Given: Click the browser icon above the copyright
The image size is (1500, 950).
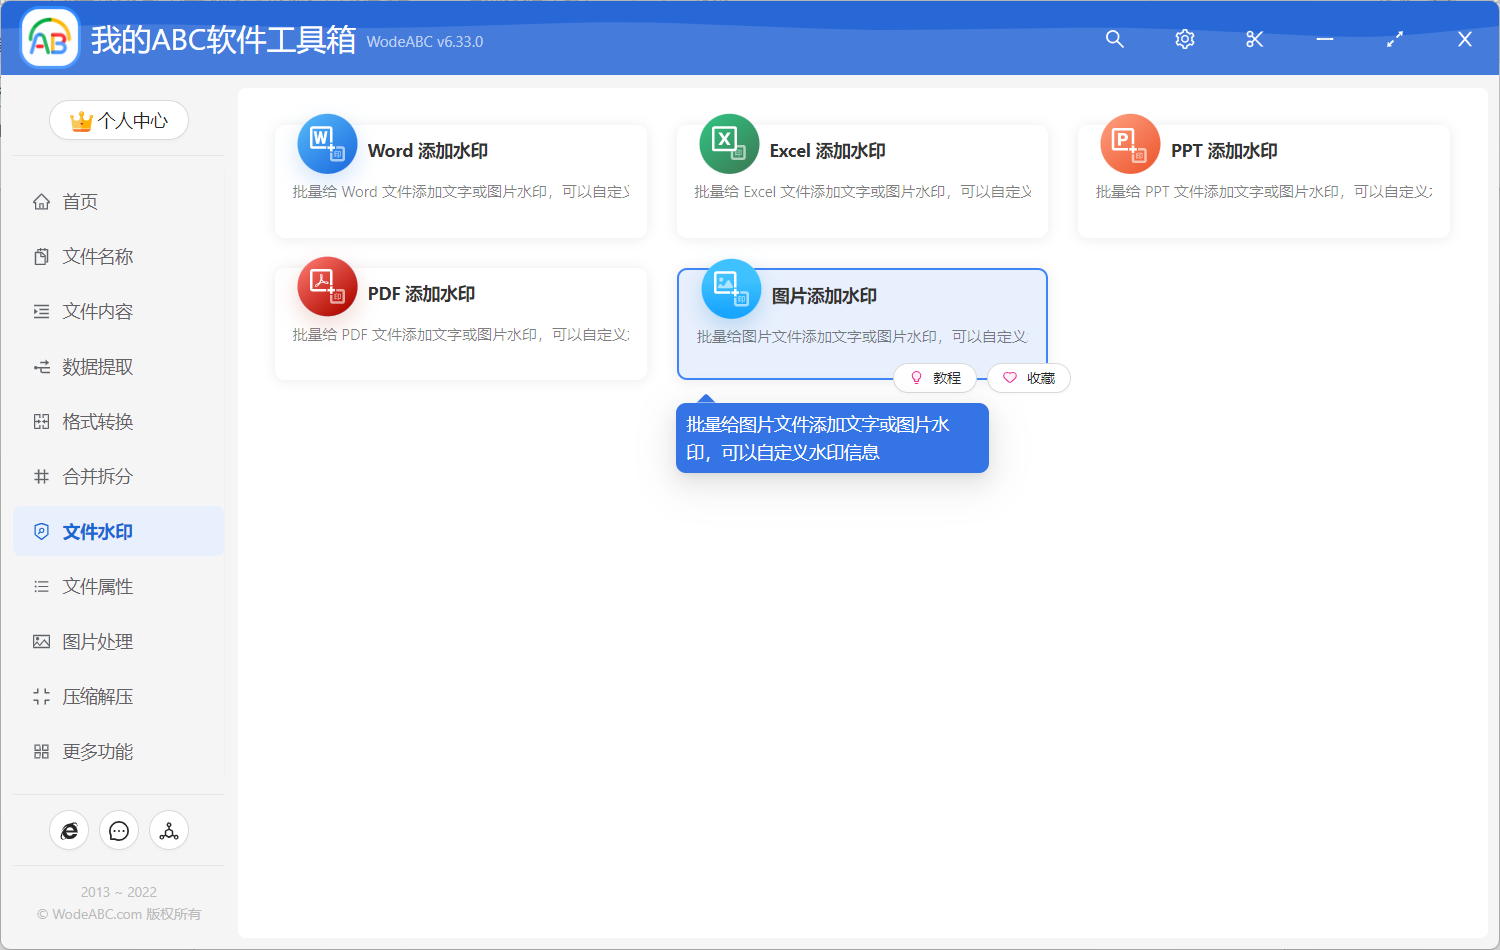Looking at the screenshot, I should coord(69,830).
